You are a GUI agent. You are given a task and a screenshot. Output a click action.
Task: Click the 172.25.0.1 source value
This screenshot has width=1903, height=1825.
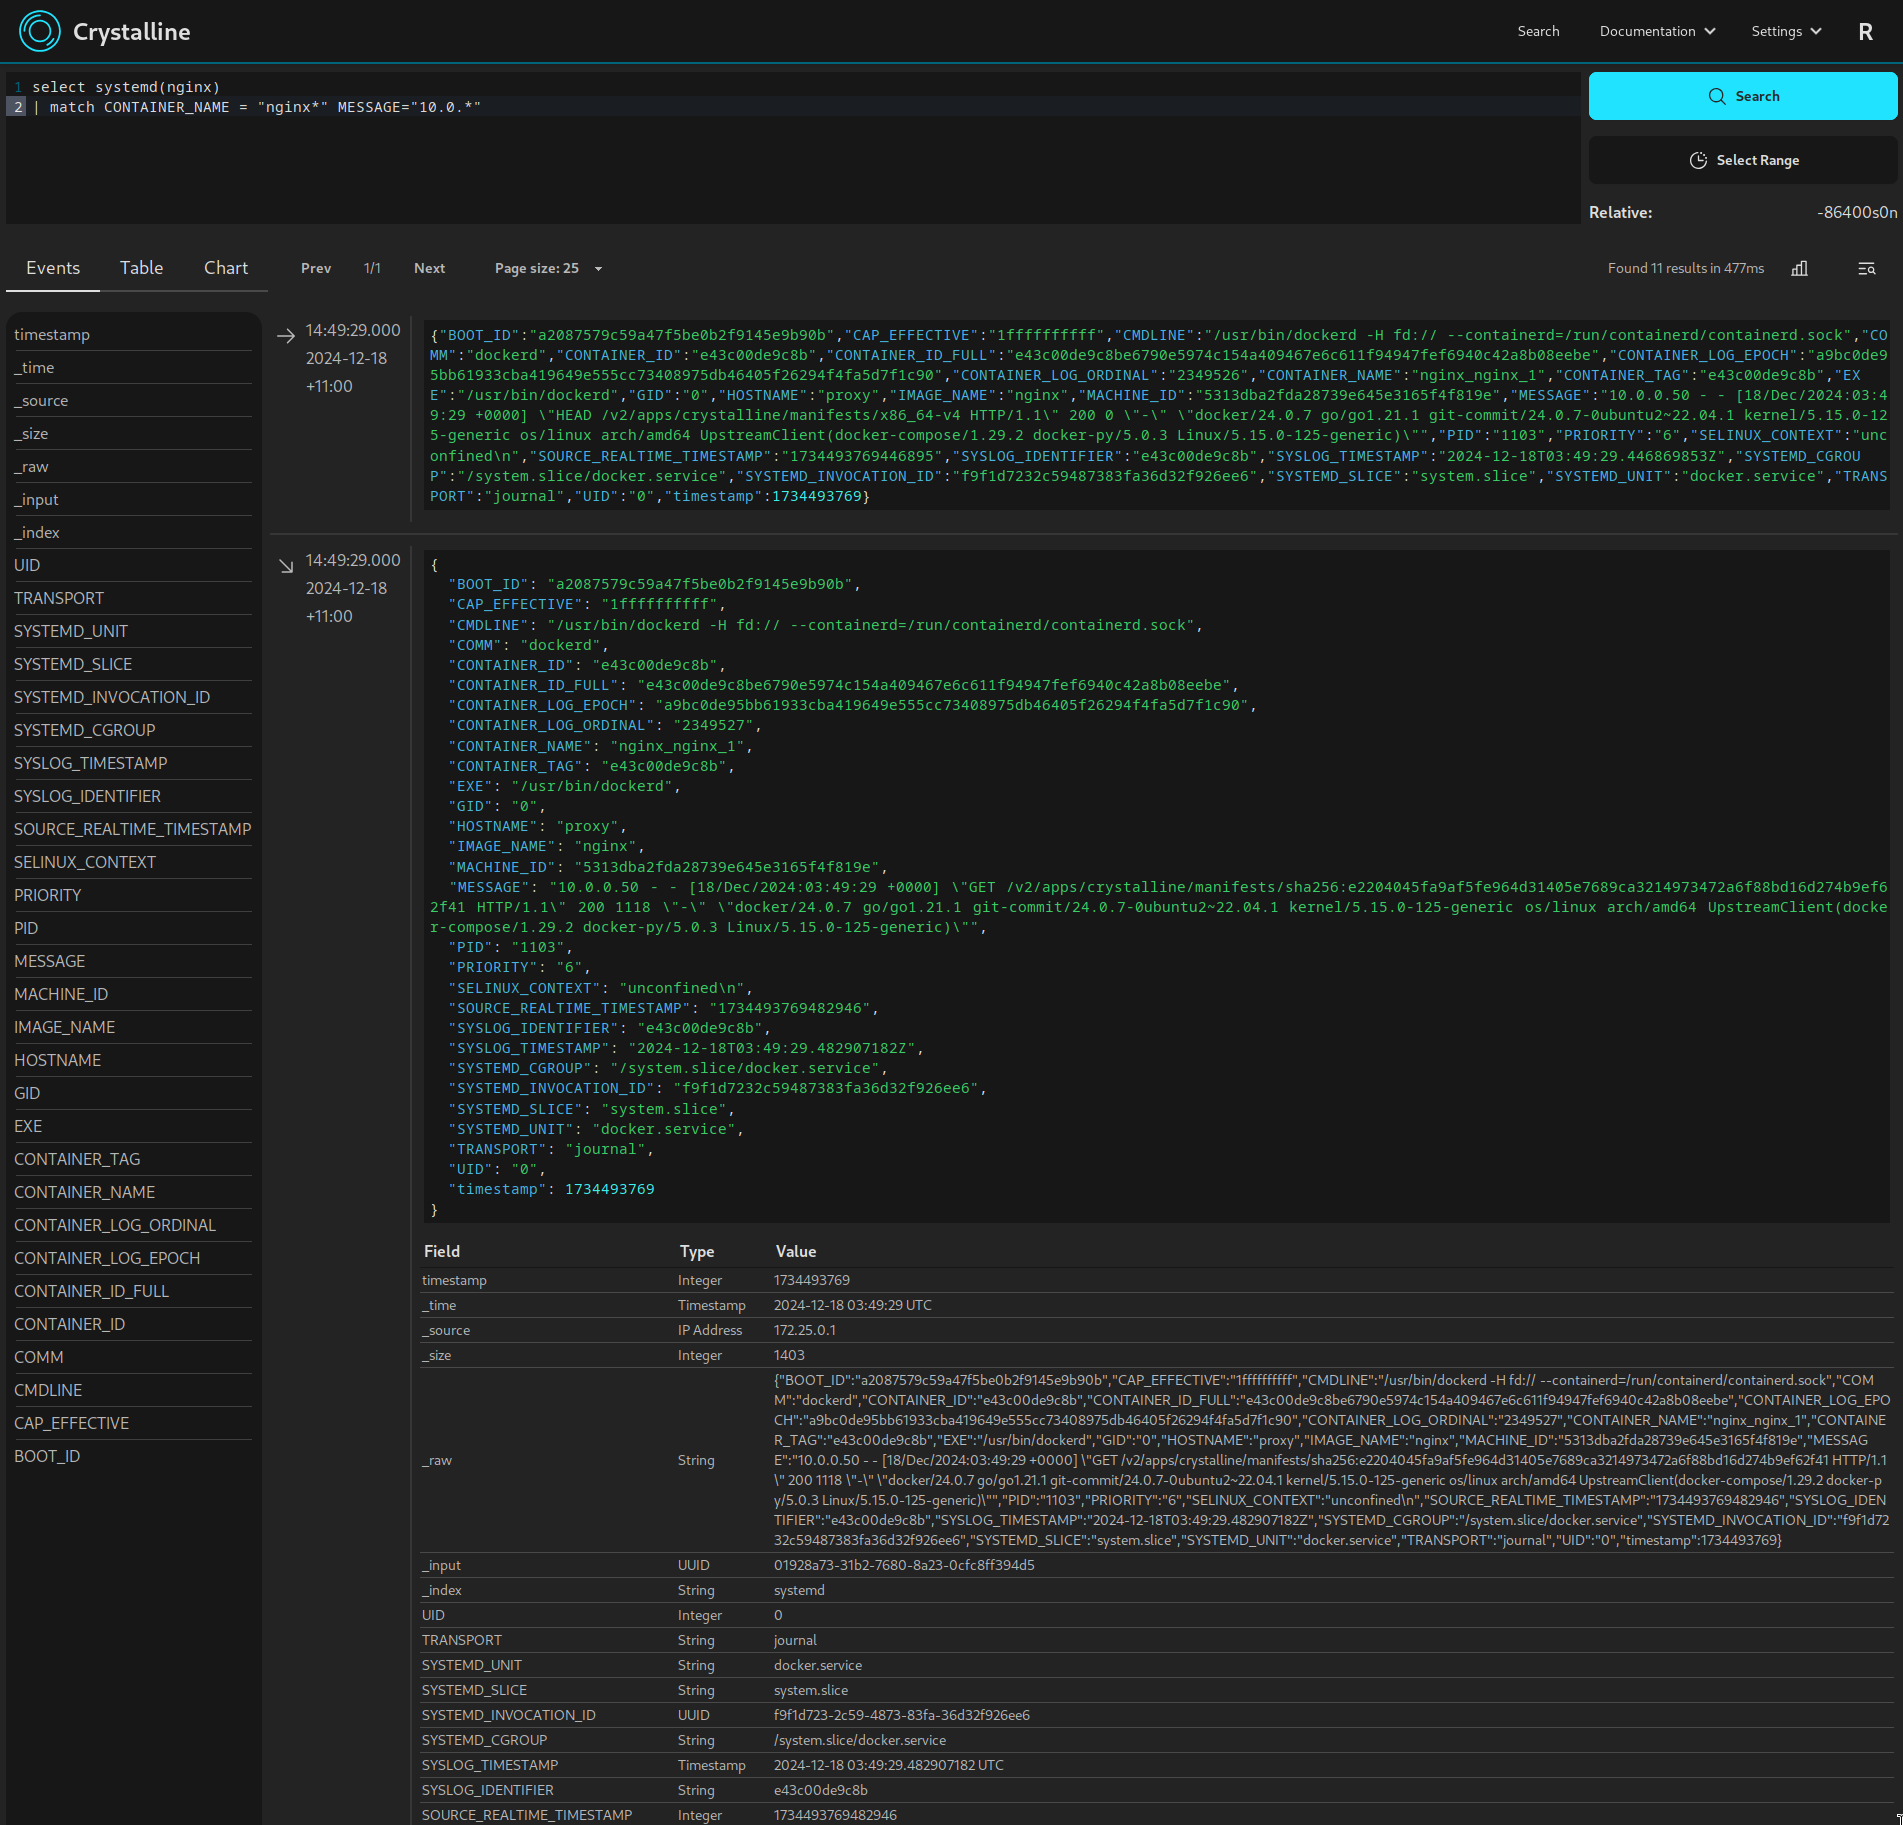point(805,1330)
